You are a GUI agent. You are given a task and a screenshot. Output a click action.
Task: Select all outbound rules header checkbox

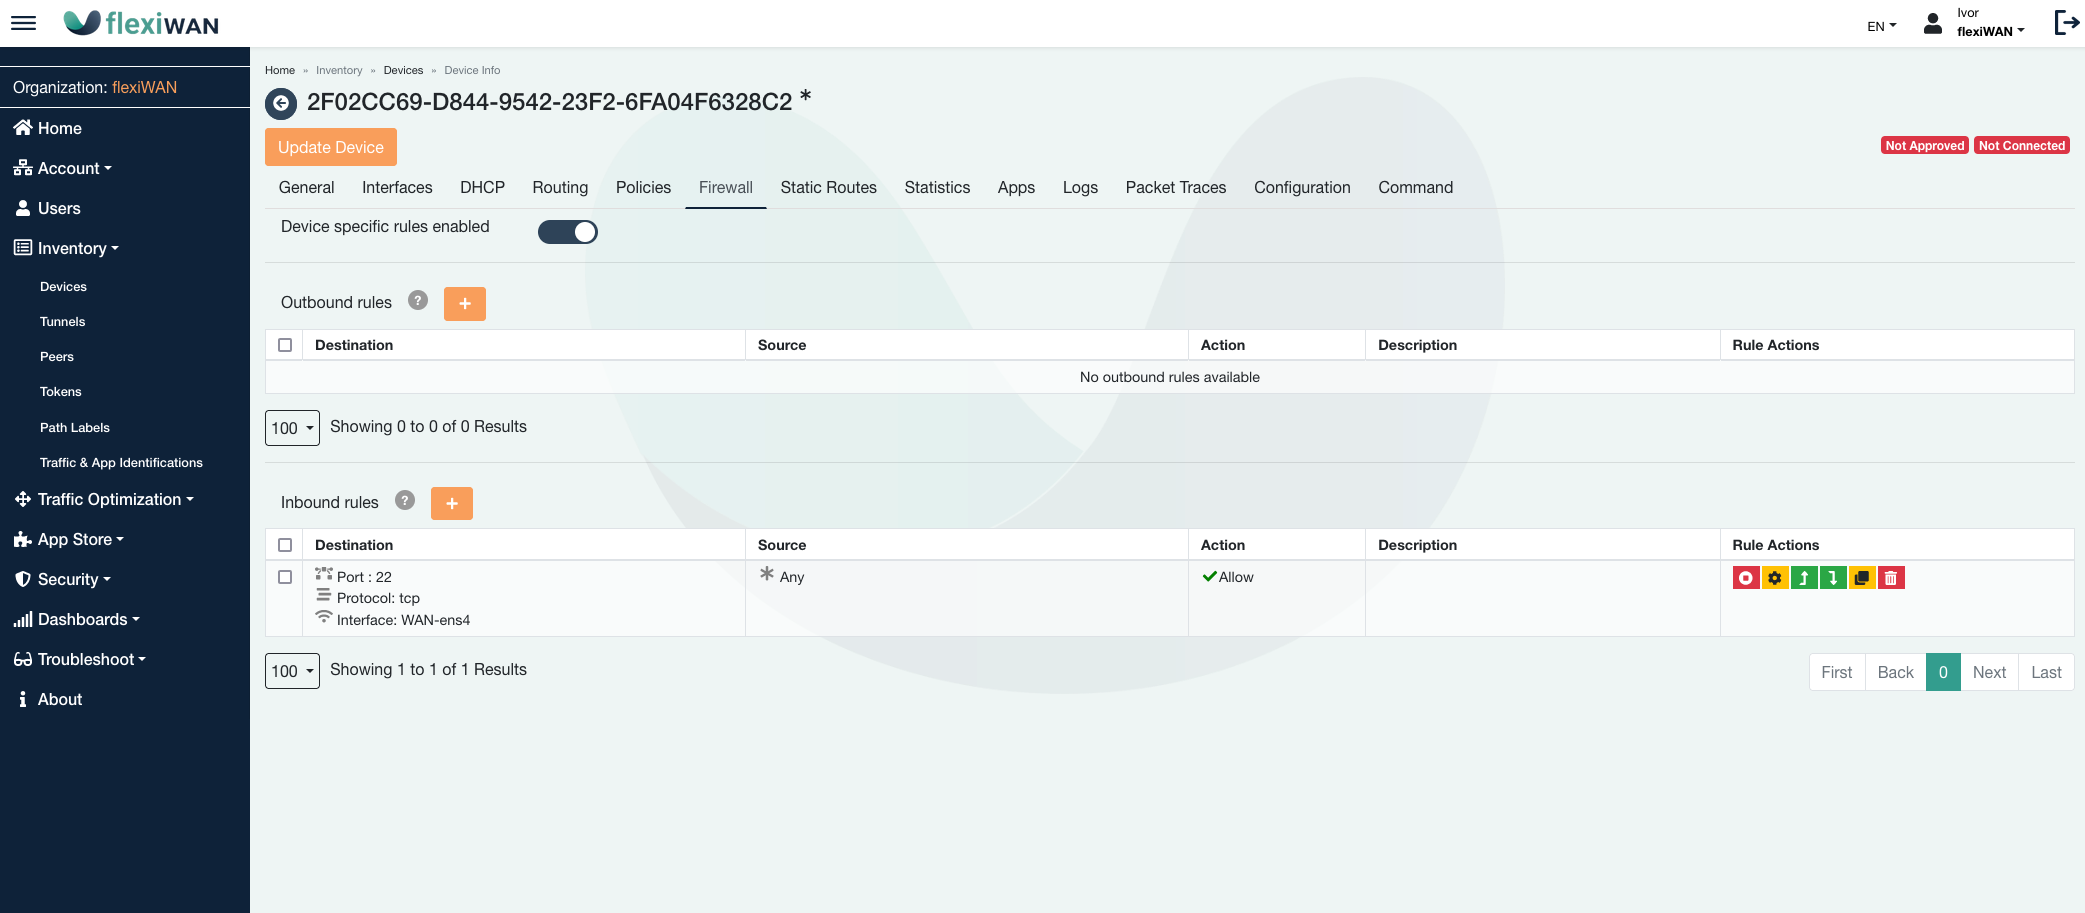[285, 345]
